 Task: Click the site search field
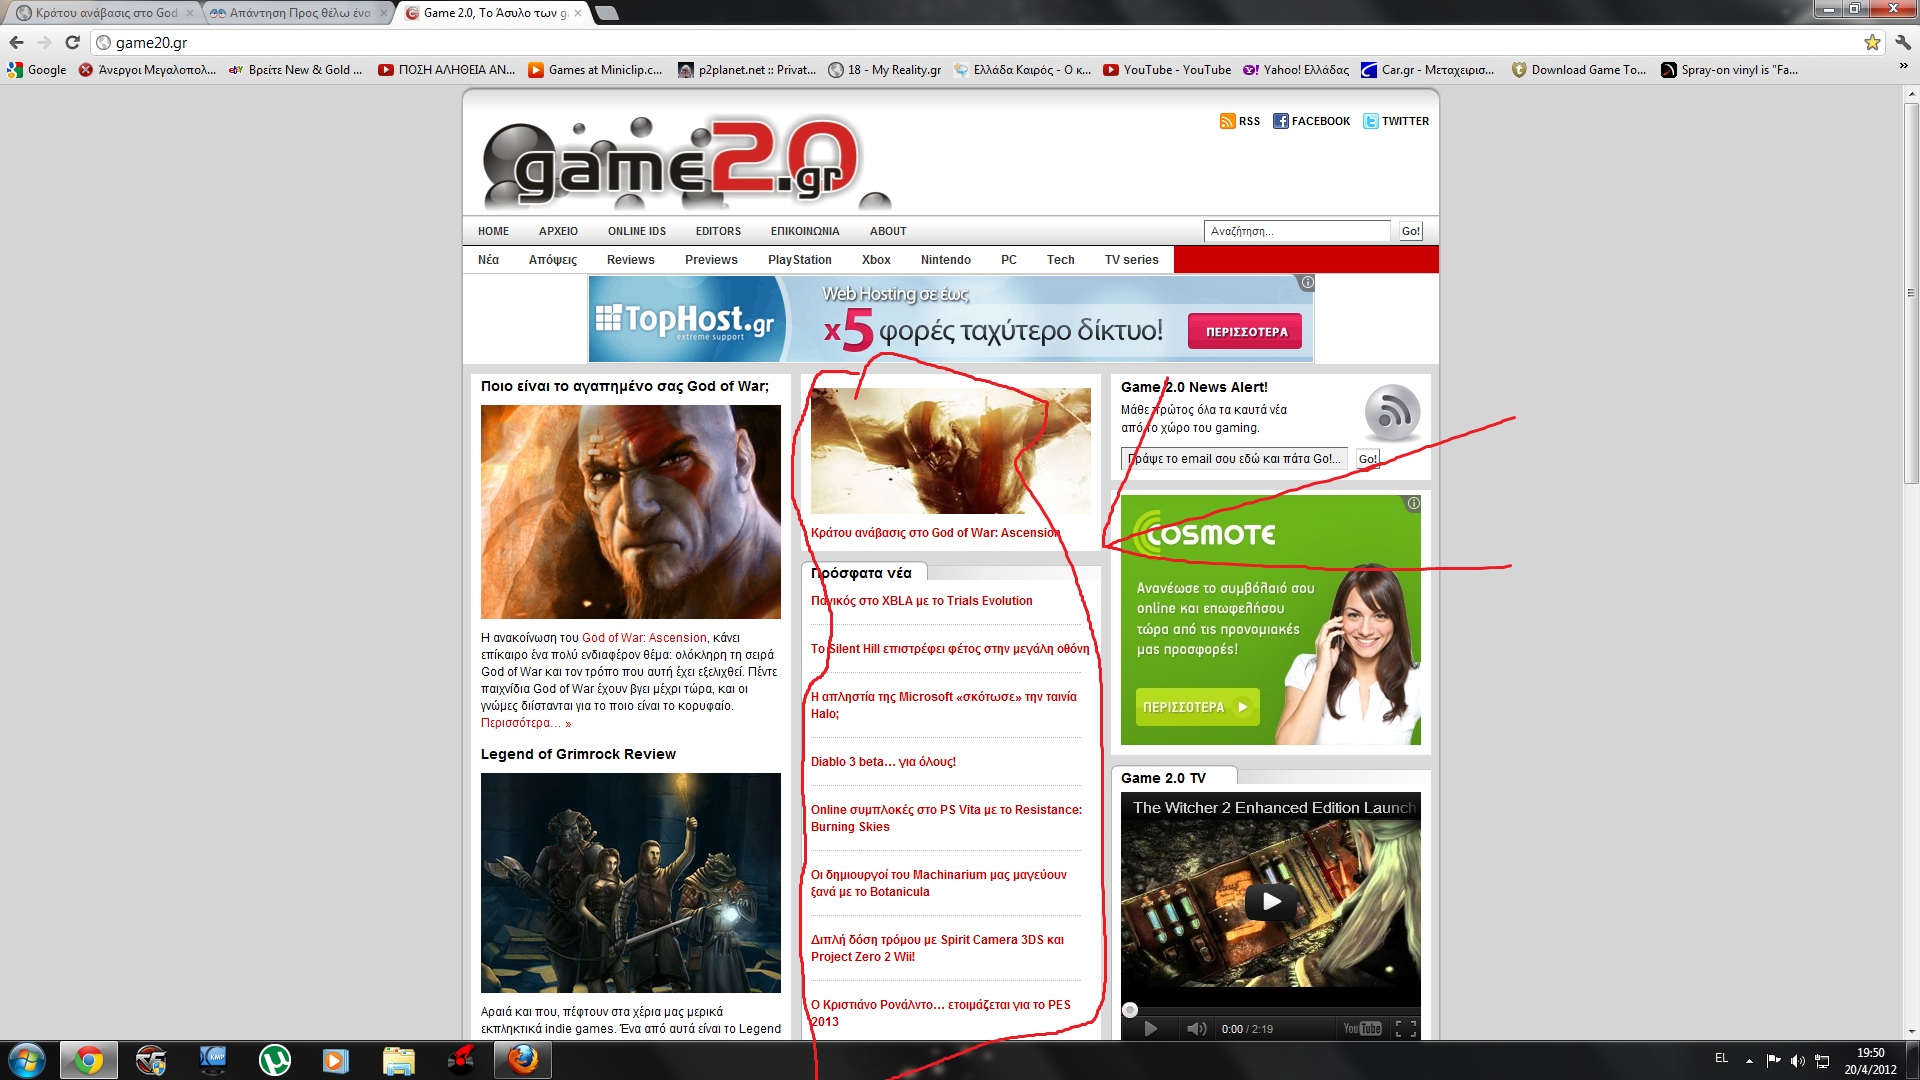pyautogui.click(x=1297, y=231)
